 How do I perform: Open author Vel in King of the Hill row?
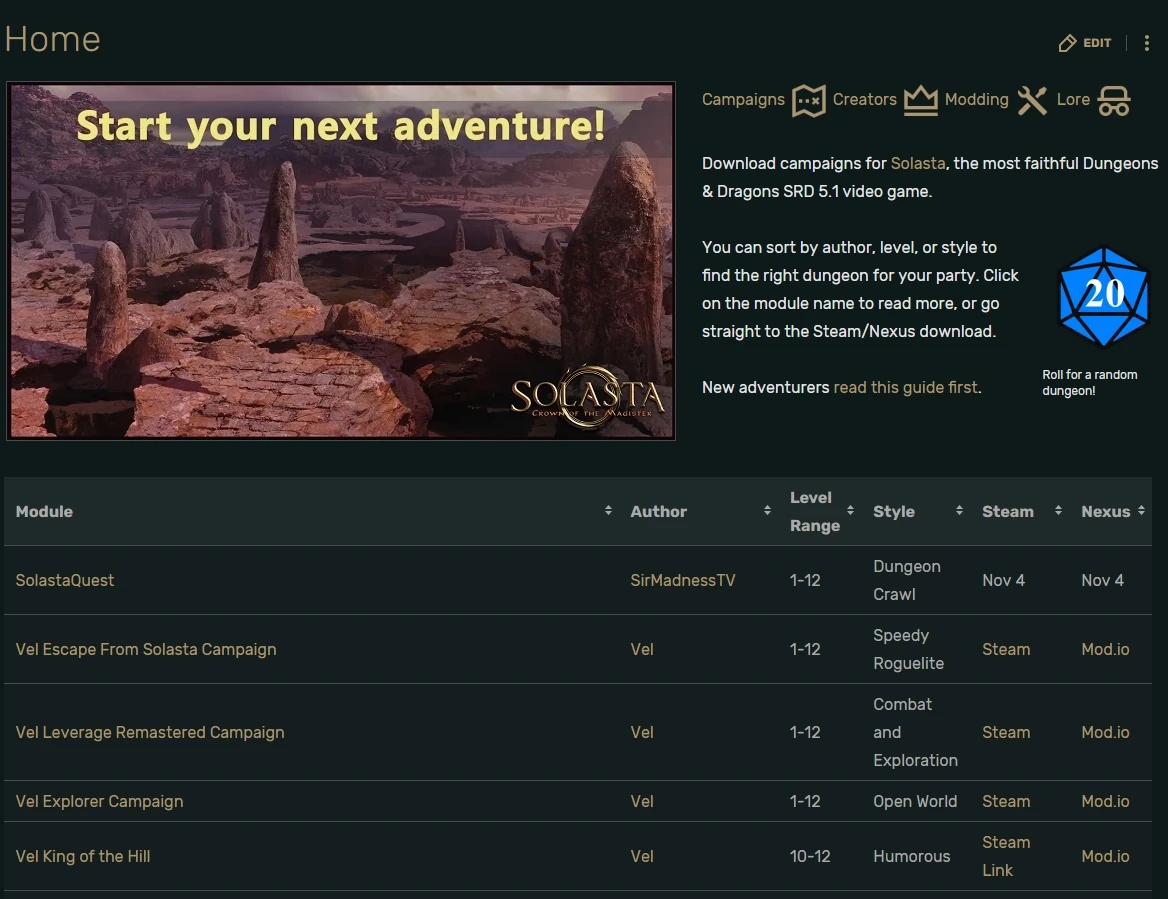click(x=641, y=857)
